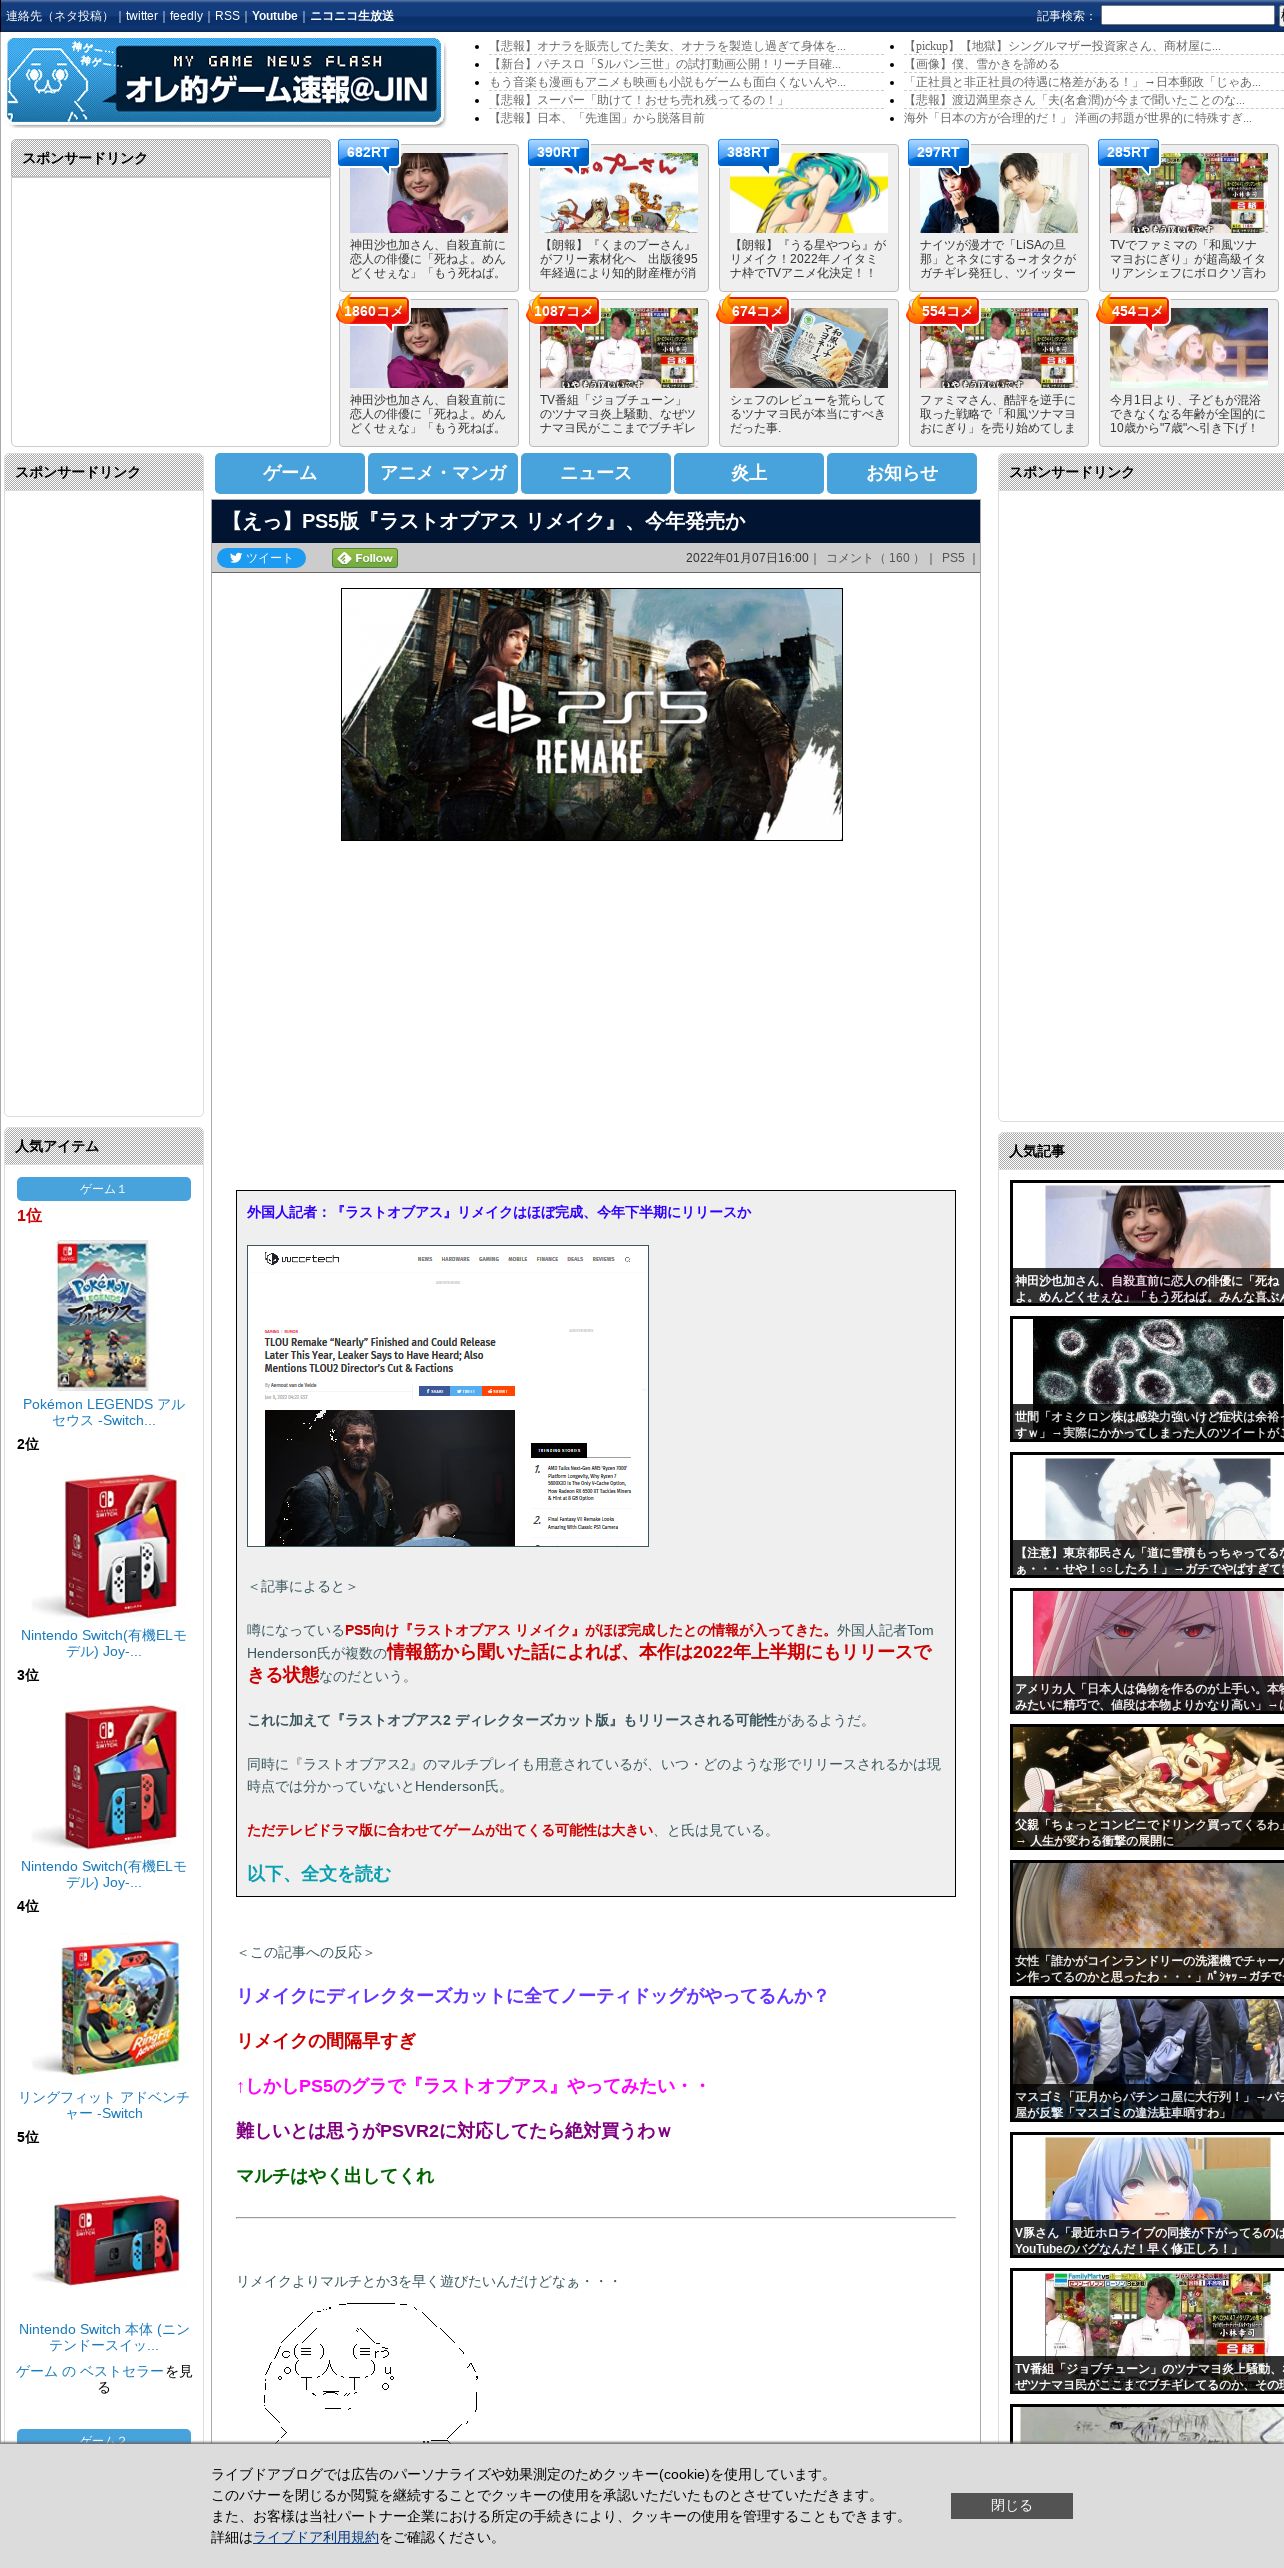
Task: Open the お知らせ tab
Action: click(902, 473)
